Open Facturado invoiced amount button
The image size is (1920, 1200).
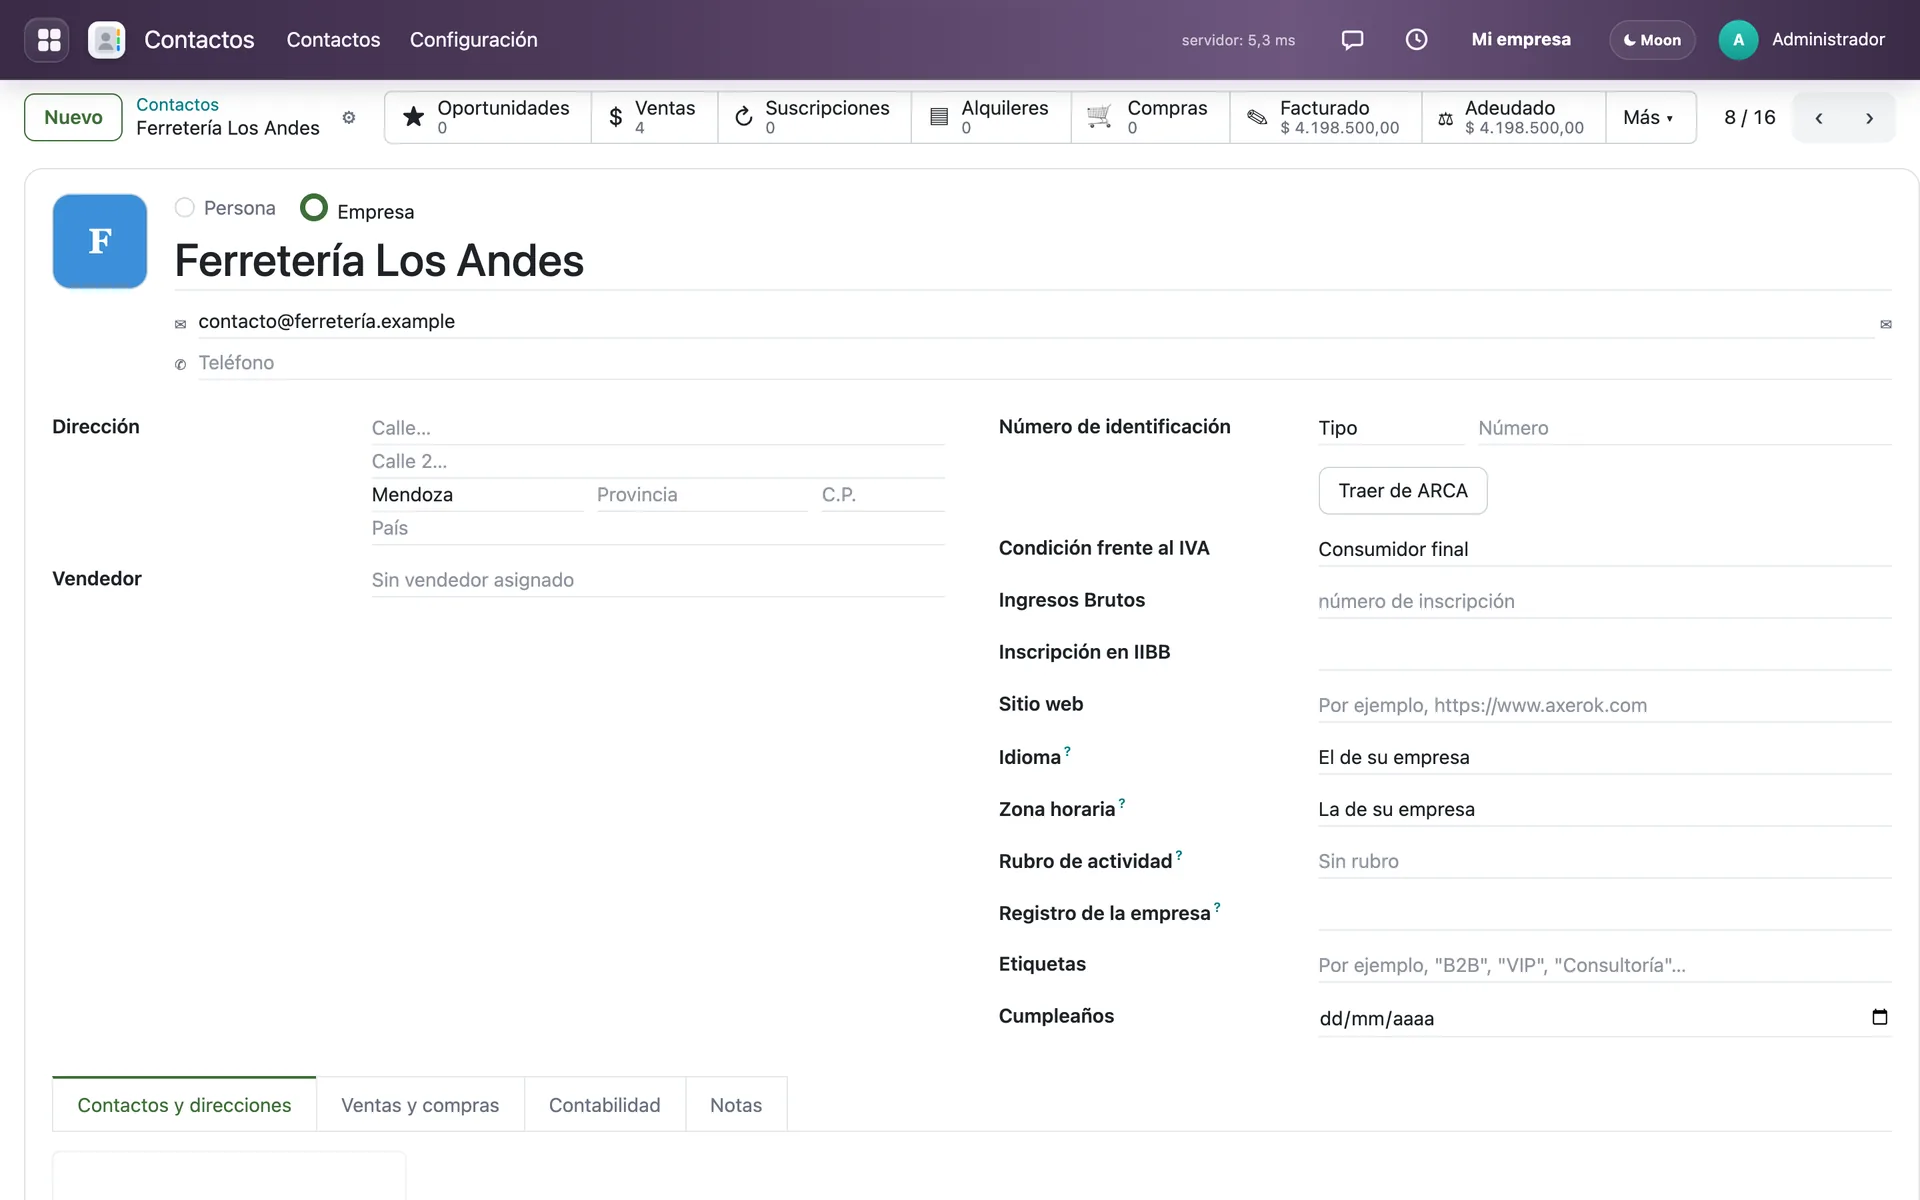tap(1326, 117)
